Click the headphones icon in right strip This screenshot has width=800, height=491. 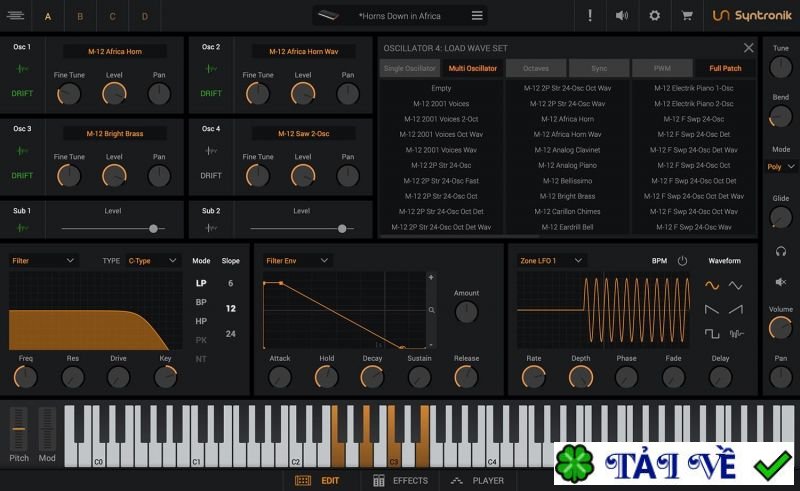781,251
